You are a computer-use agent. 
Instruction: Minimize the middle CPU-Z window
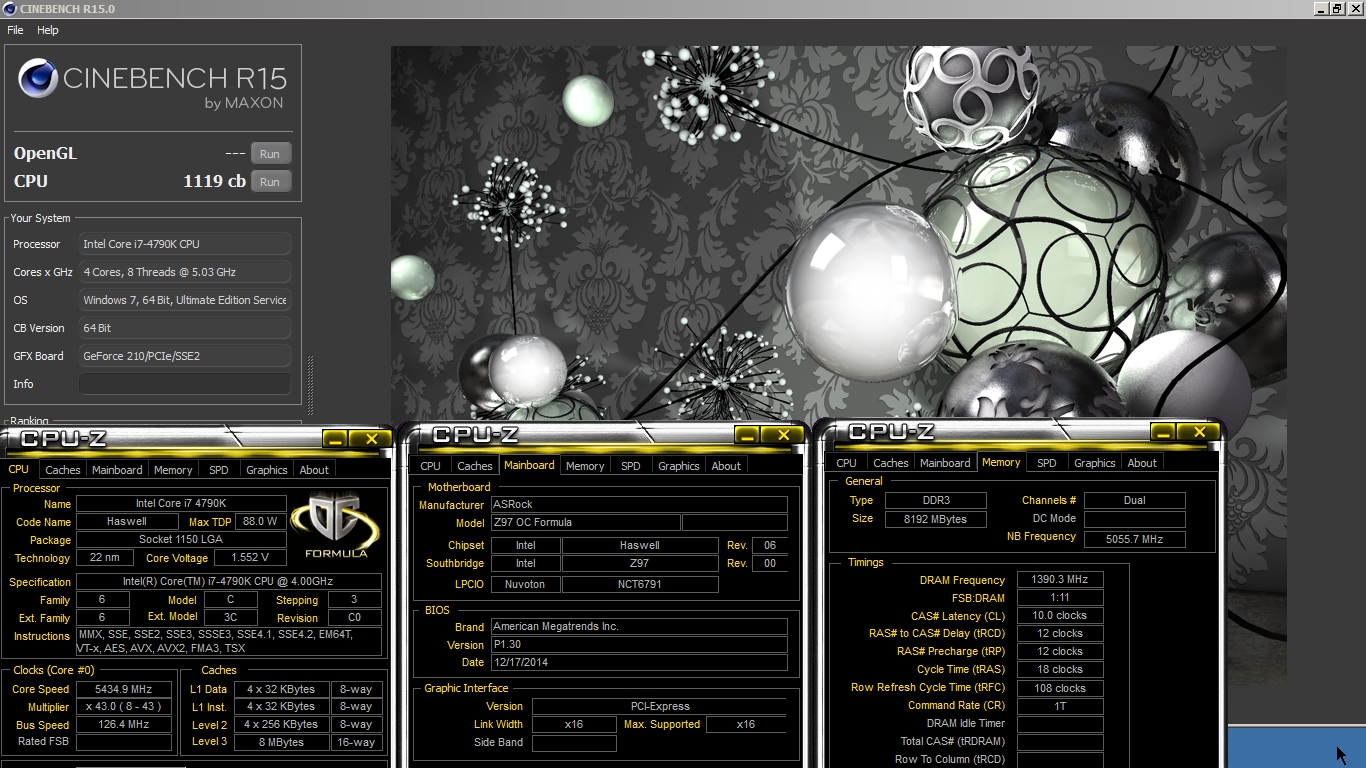point(747,435)
